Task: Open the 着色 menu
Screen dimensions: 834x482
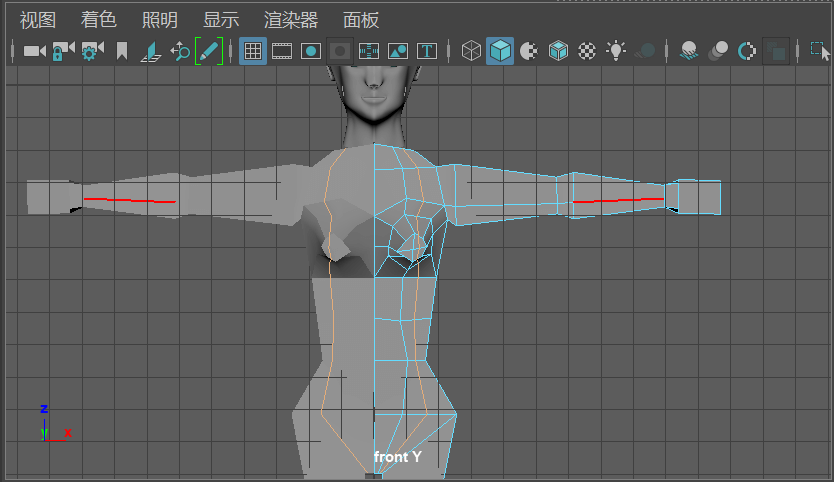Action: pos(98,20)
